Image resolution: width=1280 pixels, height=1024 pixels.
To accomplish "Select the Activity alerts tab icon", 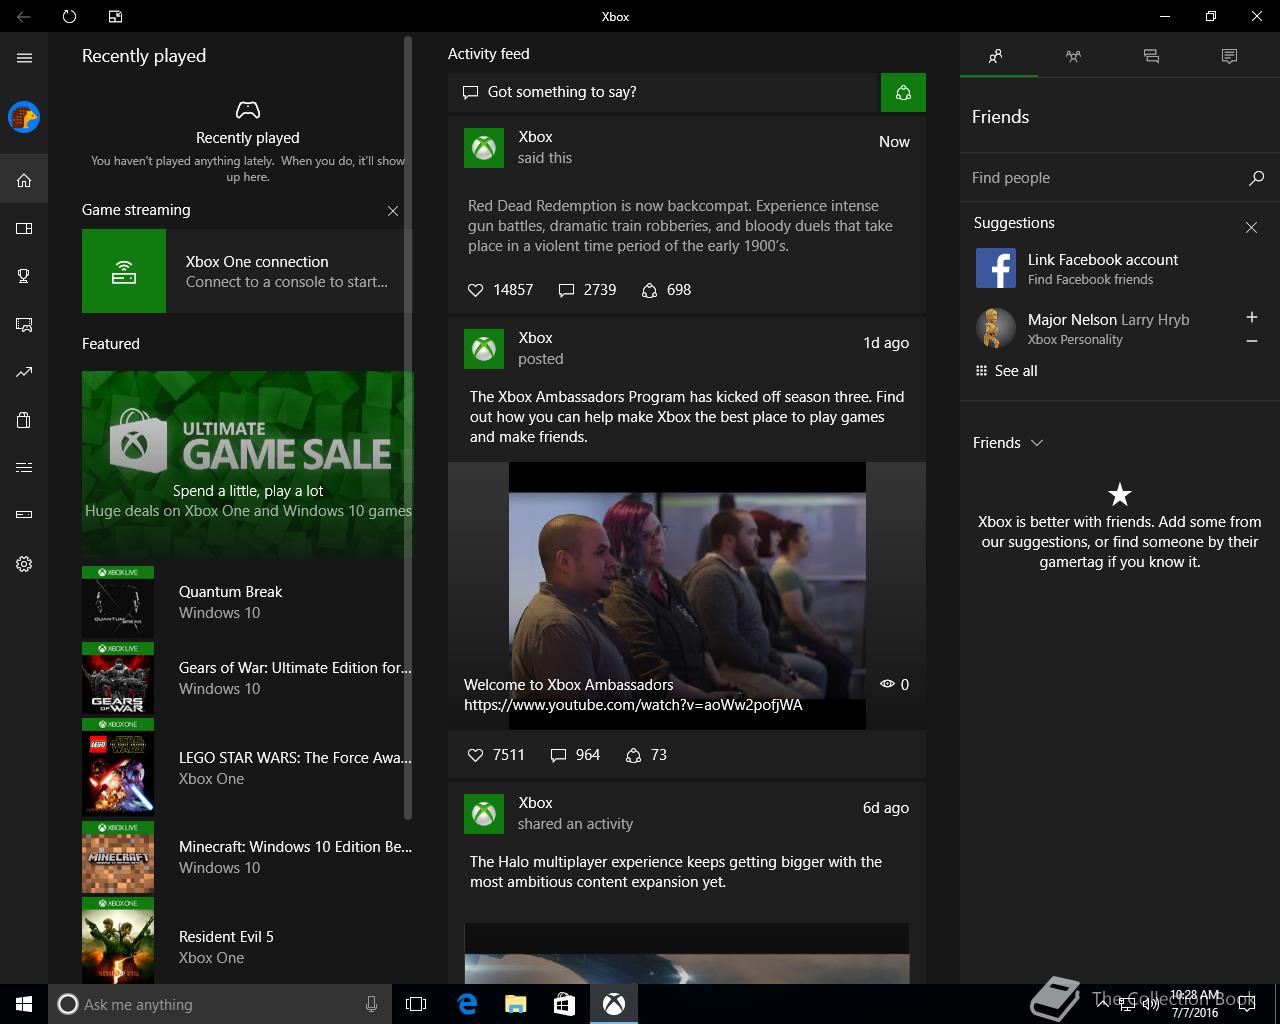I will (x=1229, y=56).
